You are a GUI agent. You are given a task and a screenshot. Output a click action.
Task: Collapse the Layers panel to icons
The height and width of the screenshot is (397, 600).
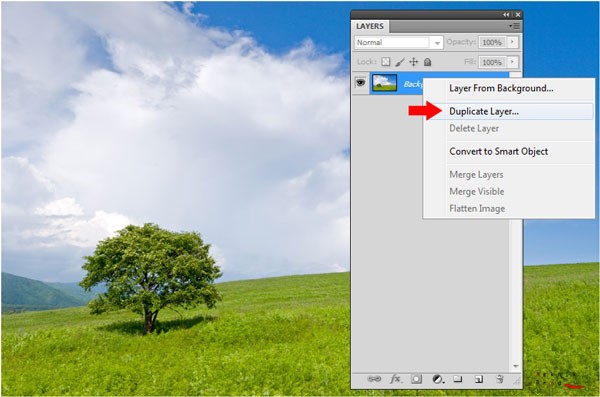[506, 15]
